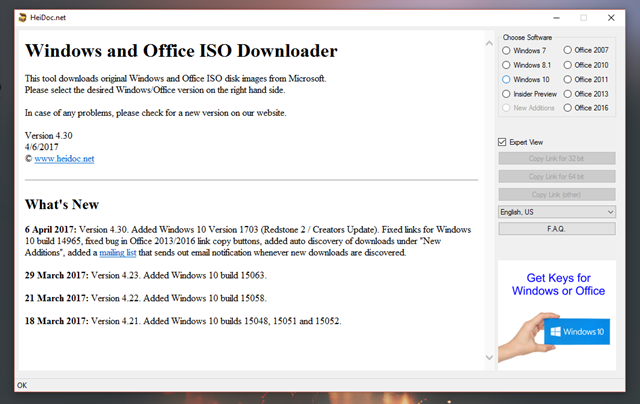Screen dimensions: 640x404
Task: Select the Windows 7 radio button
Action: tap(507, 49)
